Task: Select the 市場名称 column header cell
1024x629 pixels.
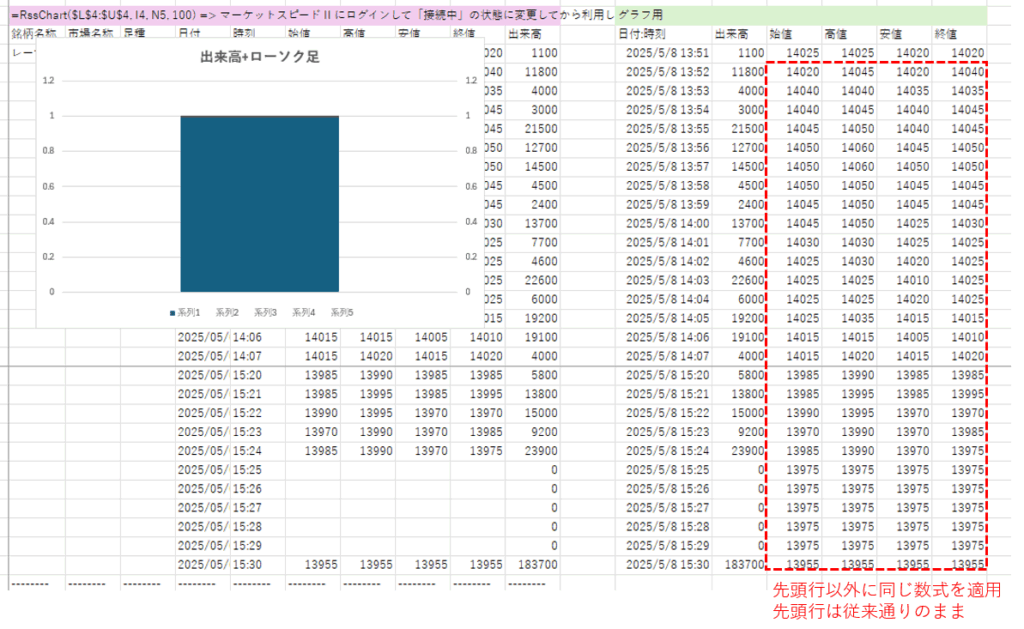Action: [93, 34]
